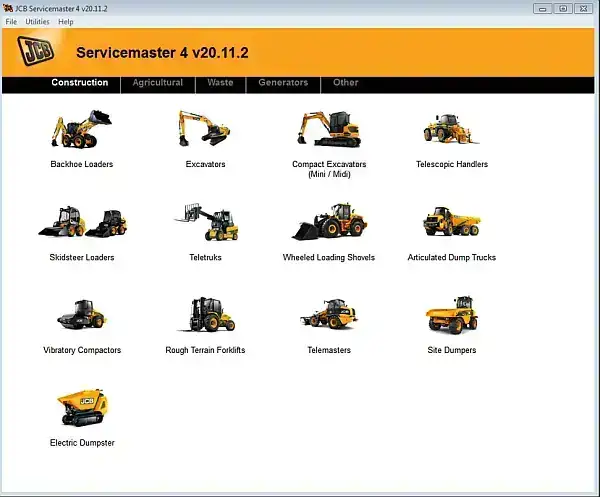This screenshot has height=497, width=600.
Task: Switch to the Agricultural tab
Action: pyautogui.click(x=158, y=83)
